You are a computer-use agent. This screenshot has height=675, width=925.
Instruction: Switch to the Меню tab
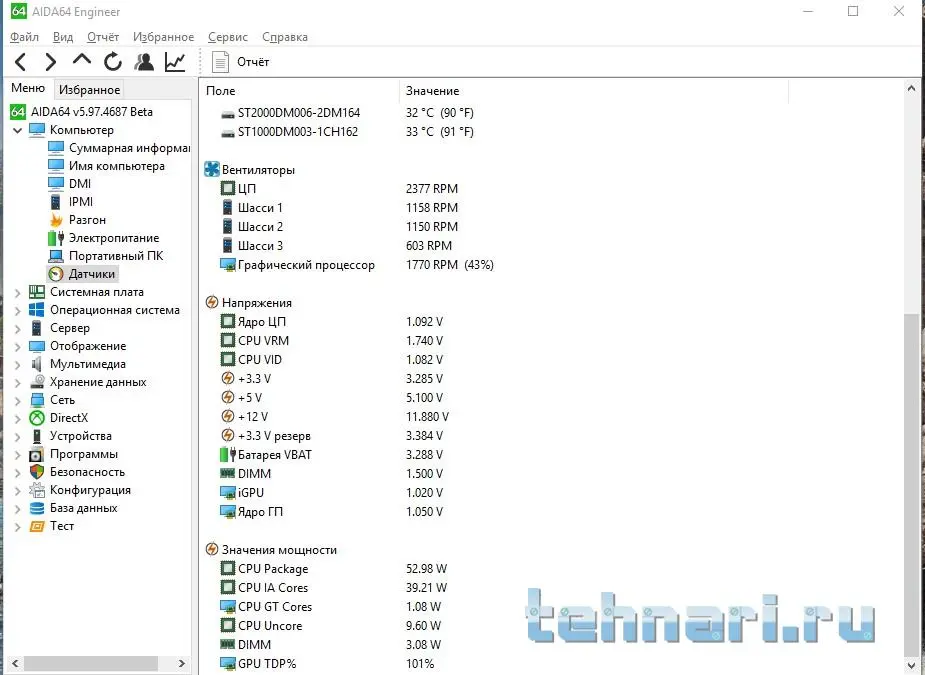[28, 88]
